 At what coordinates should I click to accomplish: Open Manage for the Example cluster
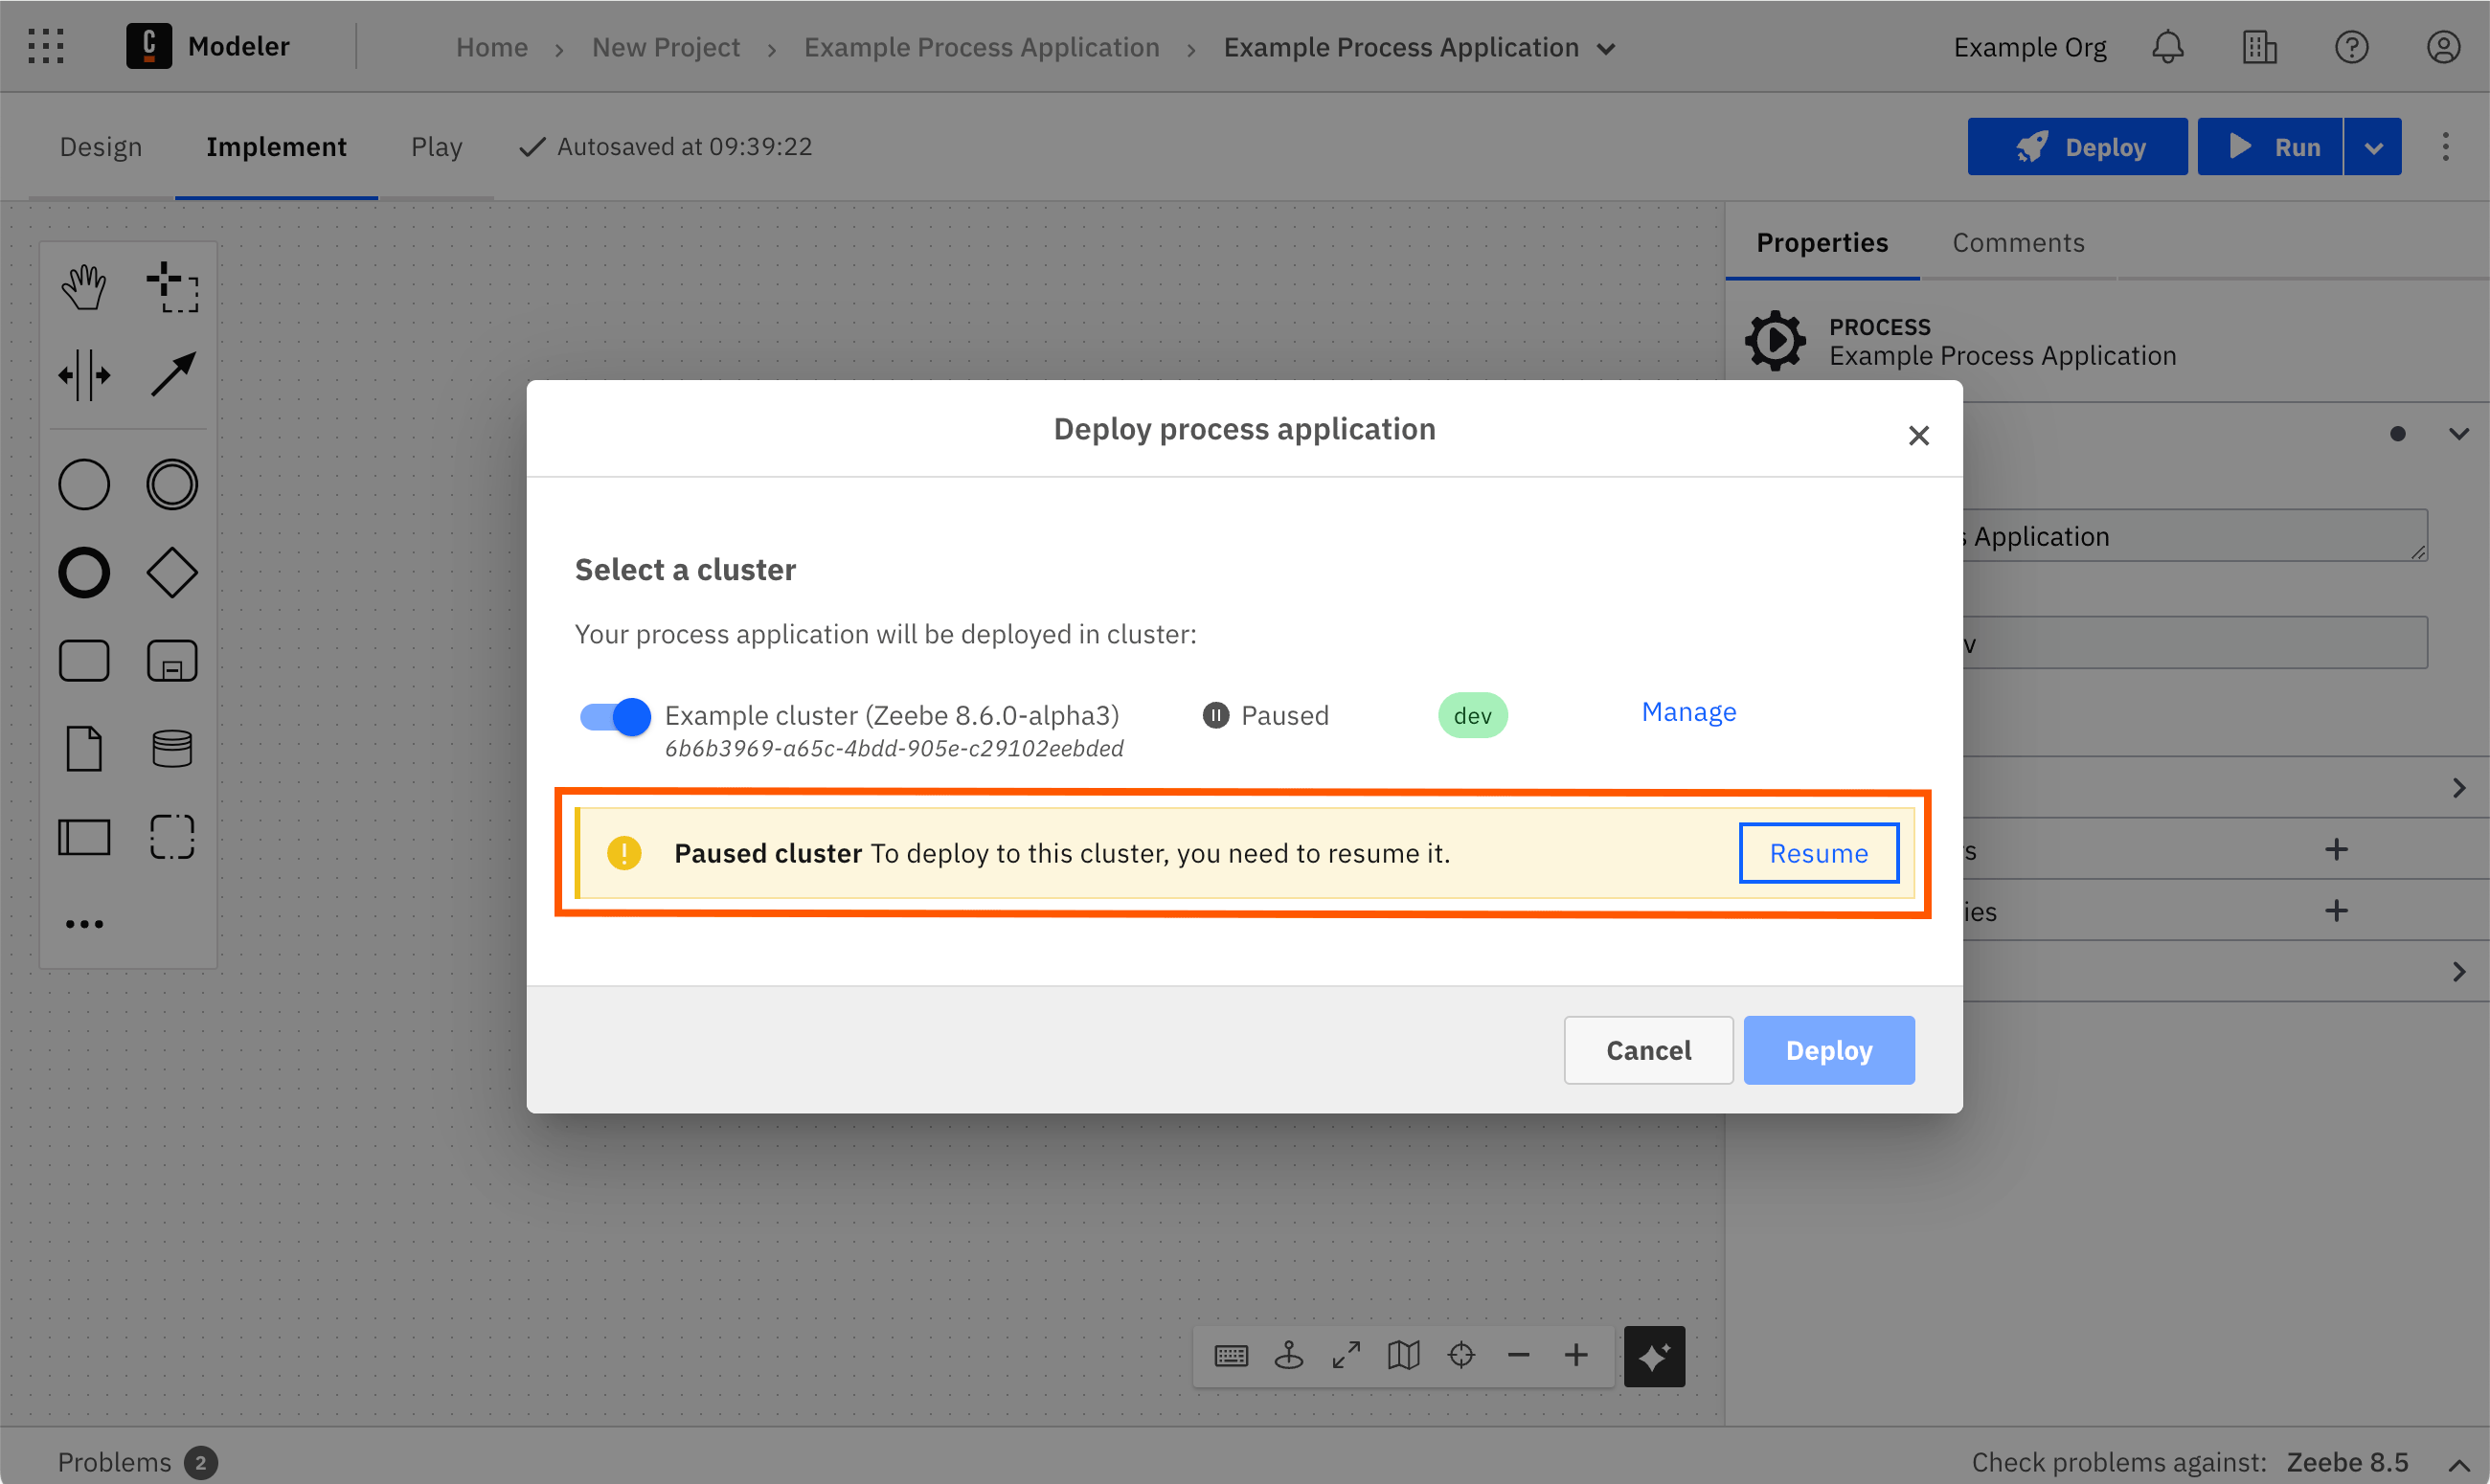1688,711
